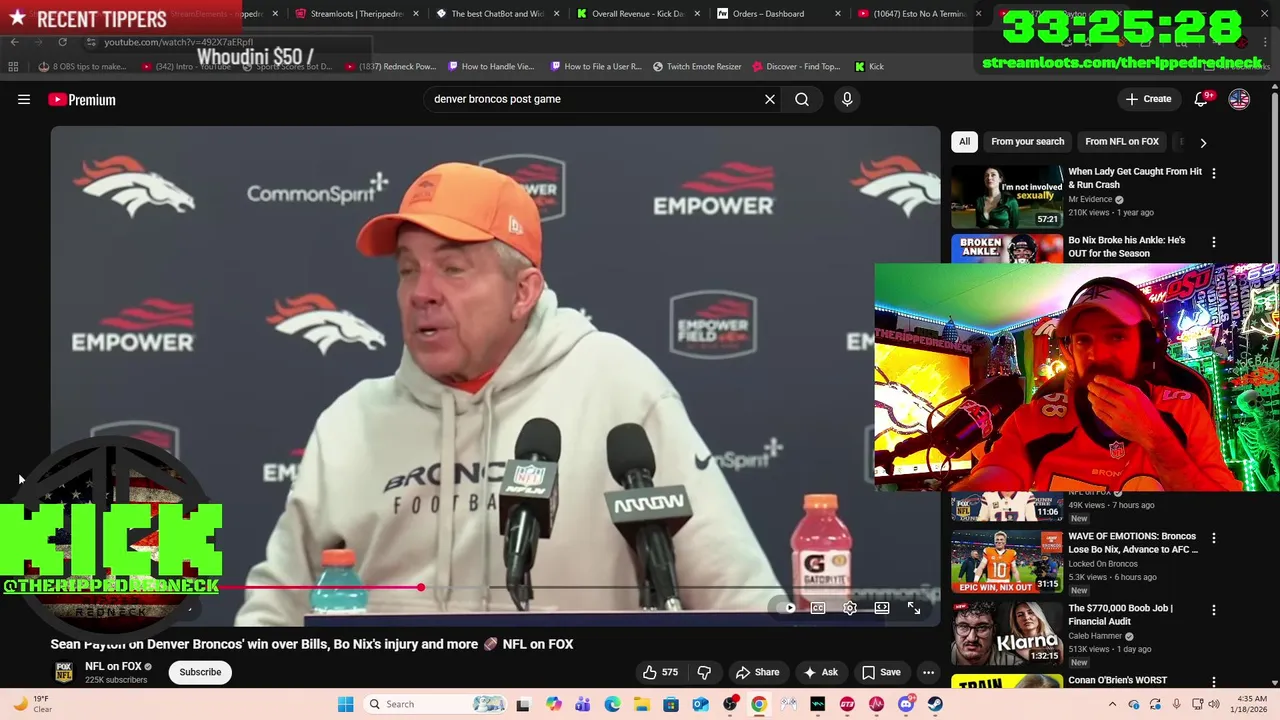Dislike the video with thumbs down

pyautogui.click(x=704, y=672)
